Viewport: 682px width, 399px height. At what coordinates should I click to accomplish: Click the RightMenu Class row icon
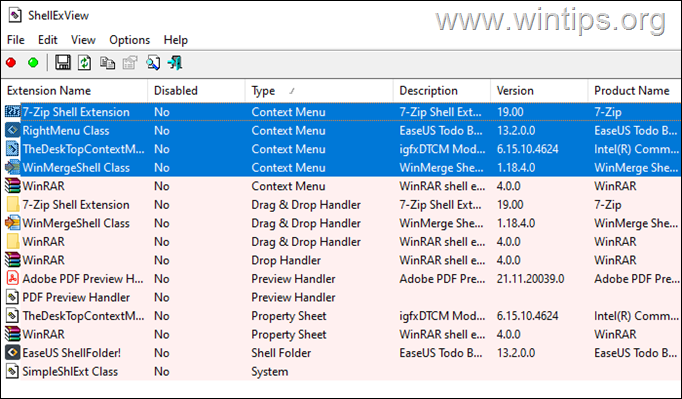13,130
